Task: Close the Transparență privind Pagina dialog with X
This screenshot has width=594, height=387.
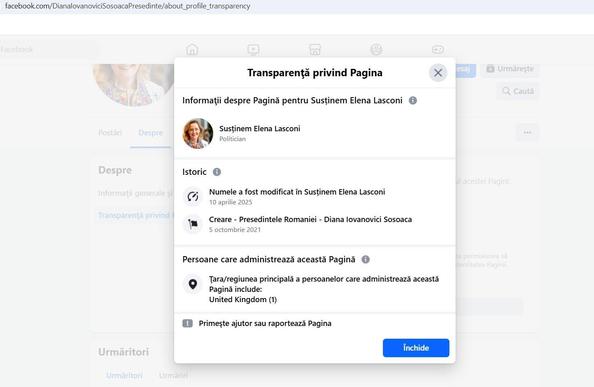Action: tap(438, 73)
